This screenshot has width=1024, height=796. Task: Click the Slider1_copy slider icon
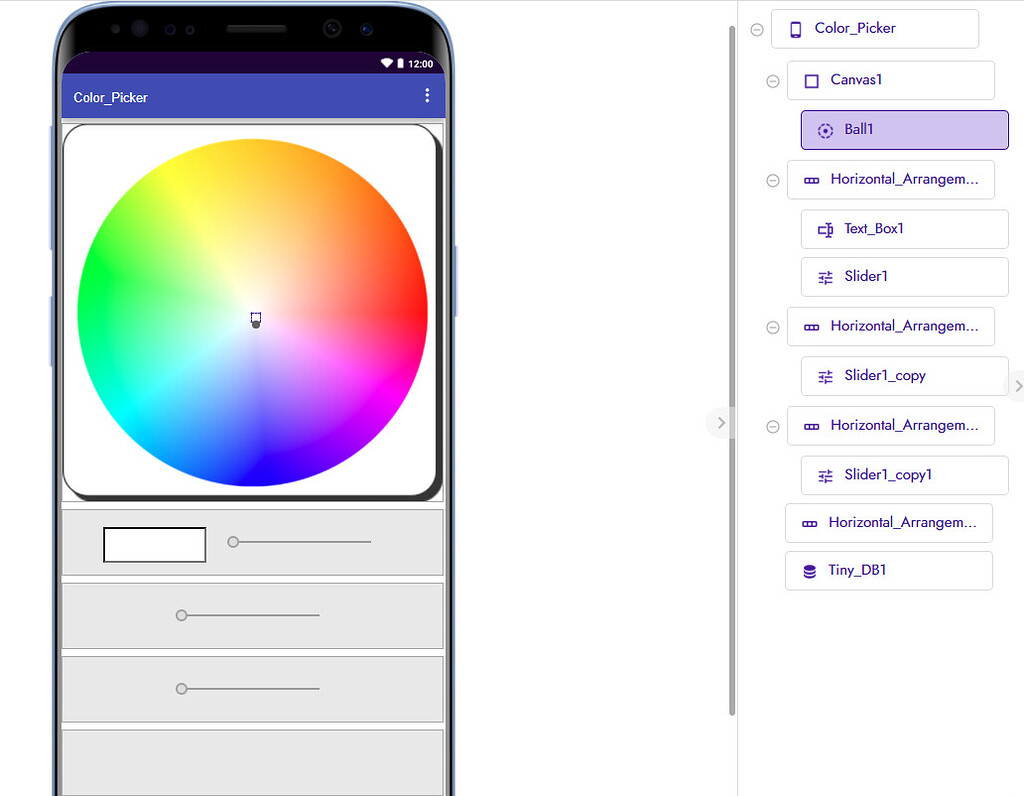coord(825,377)
